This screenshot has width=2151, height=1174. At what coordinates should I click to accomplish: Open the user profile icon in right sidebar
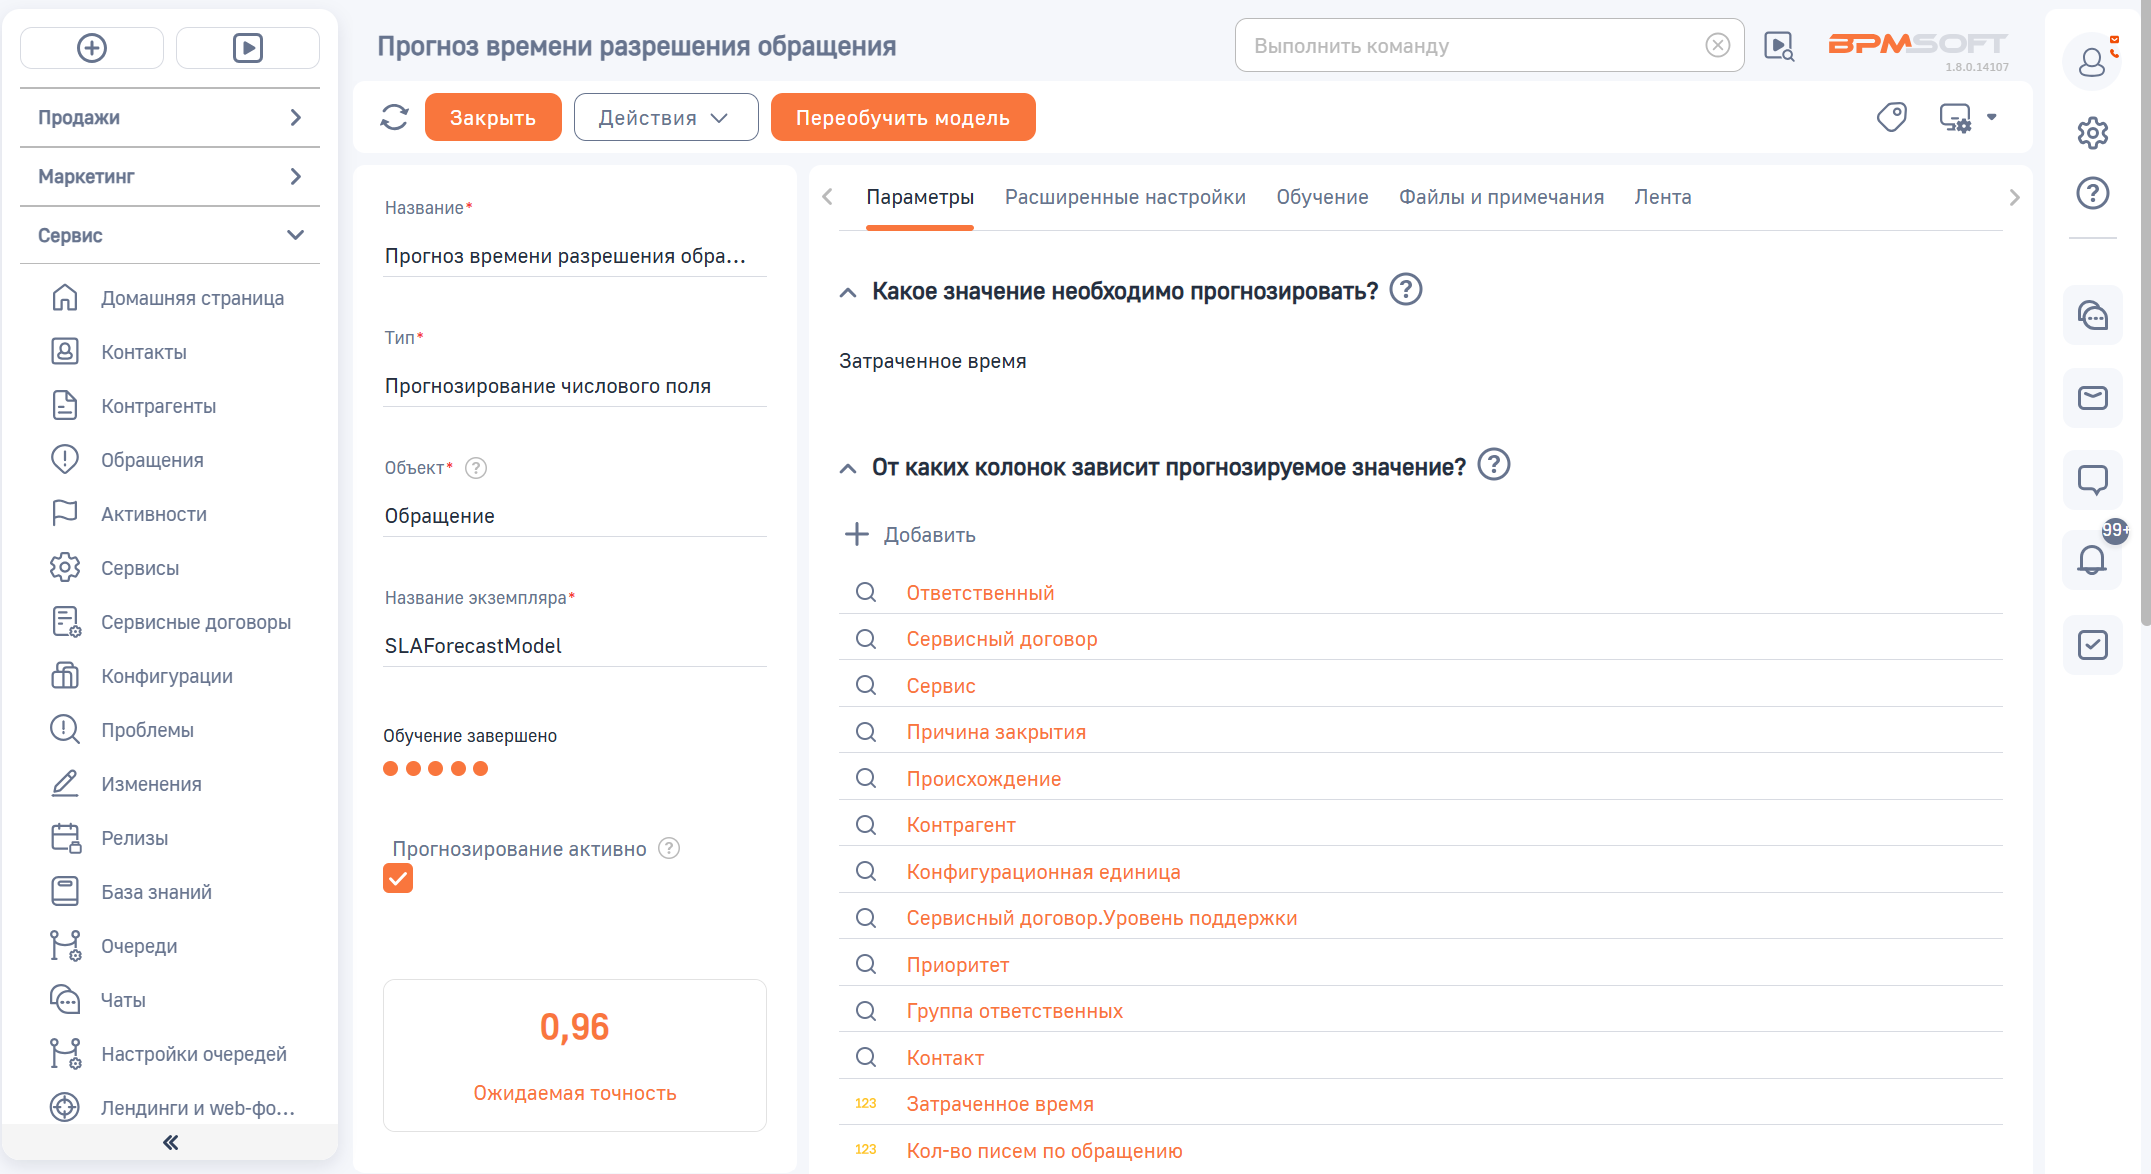click(2093, 61)
